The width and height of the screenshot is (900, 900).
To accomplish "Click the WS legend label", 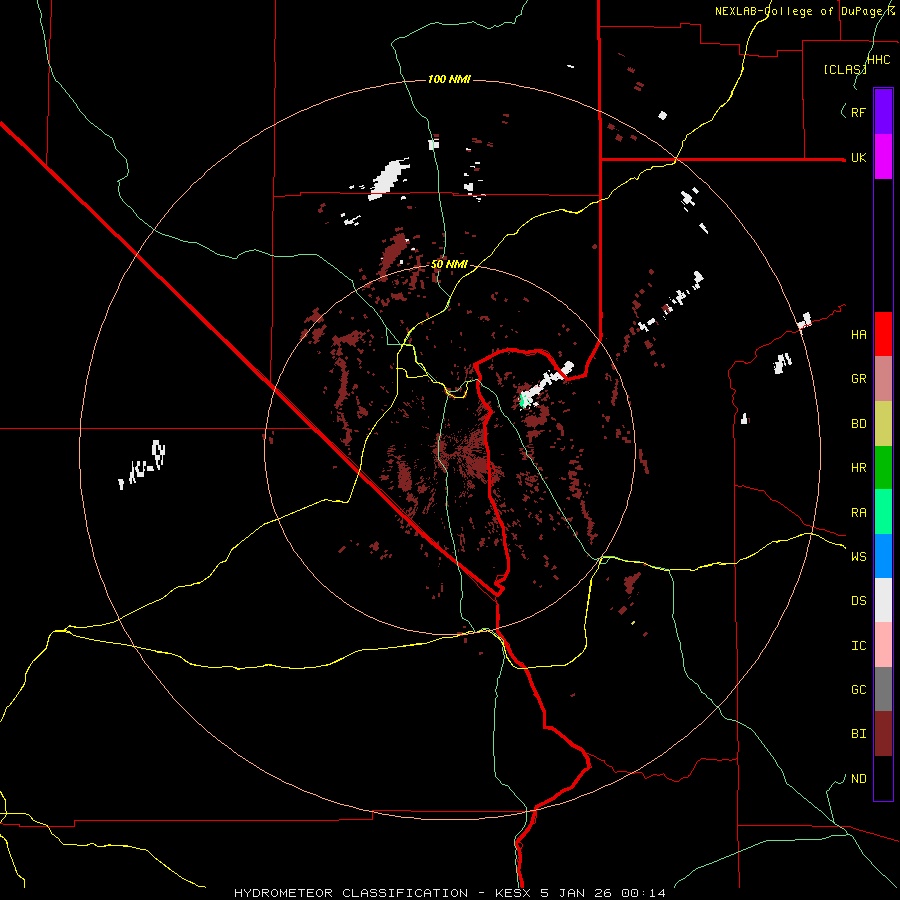I will pos(858,557).
